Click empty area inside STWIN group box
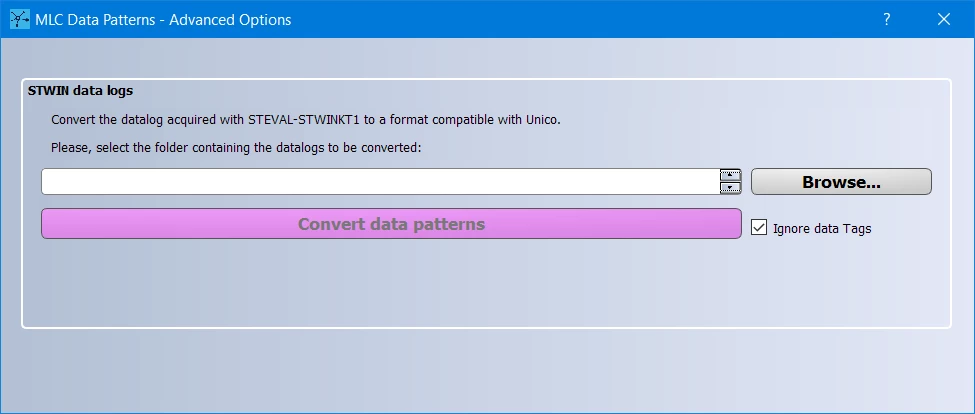Viewport: 975px width, 414px height. (485, 283)
